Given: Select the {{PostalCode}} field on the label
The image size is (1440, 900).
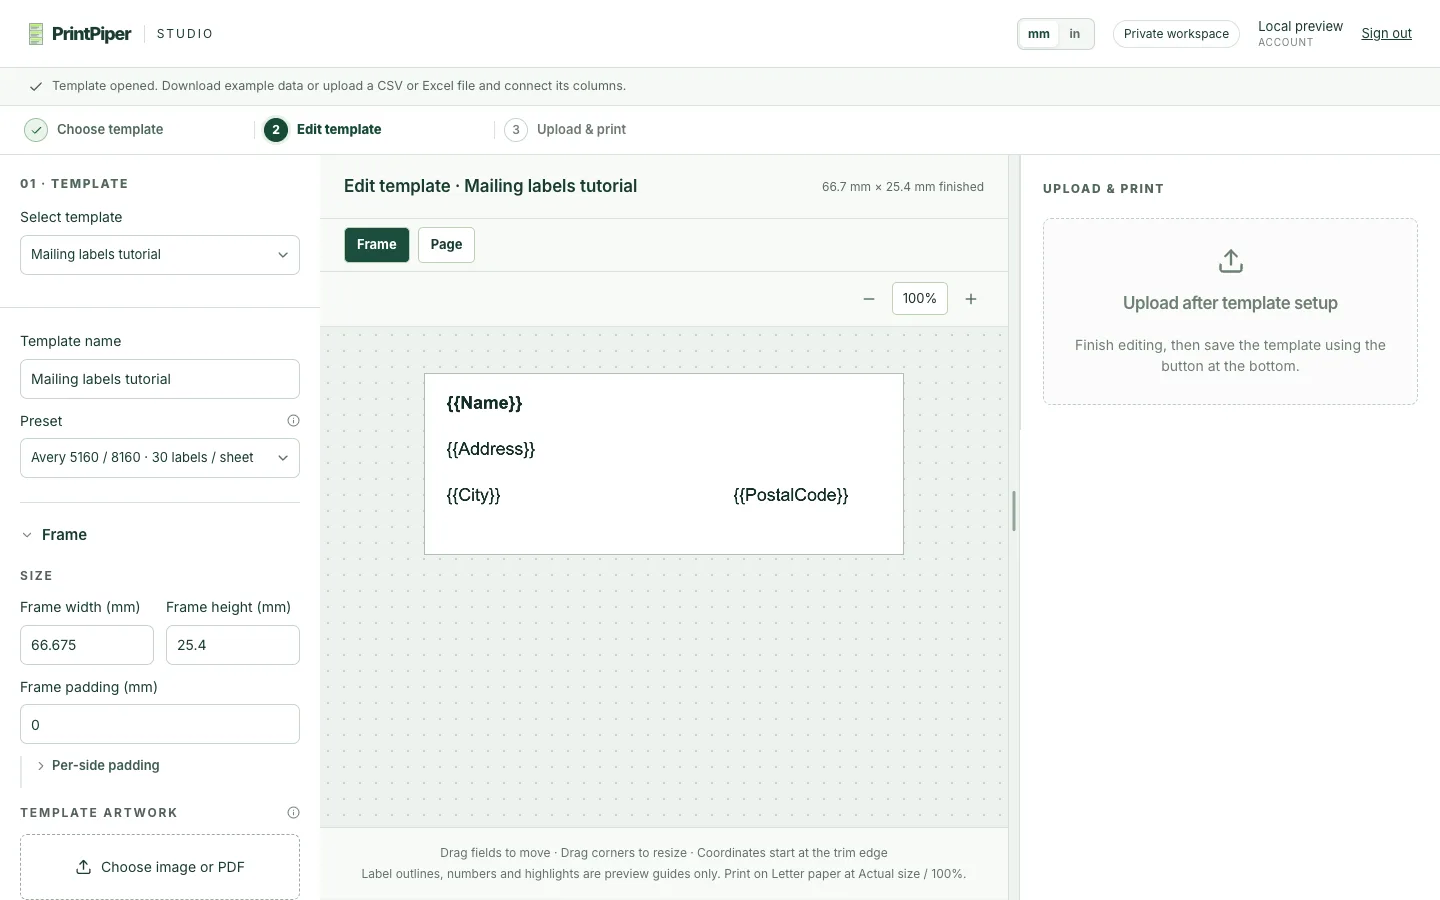Looking at the screenshot, I should 791,496.
